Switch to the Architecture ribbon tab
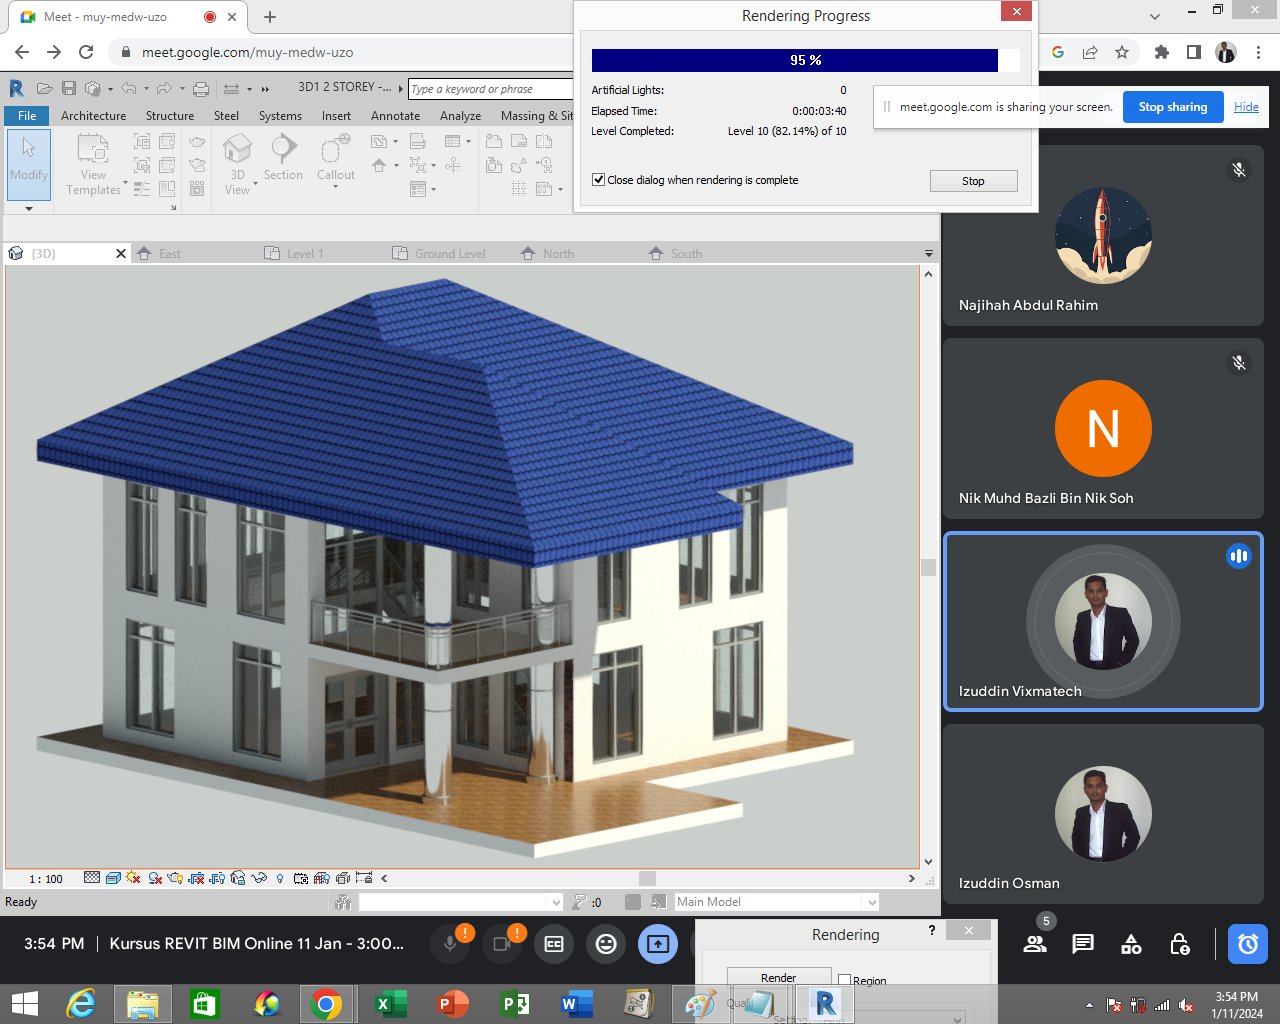Screen dimensions: 1280x1024 click(93, 116)
